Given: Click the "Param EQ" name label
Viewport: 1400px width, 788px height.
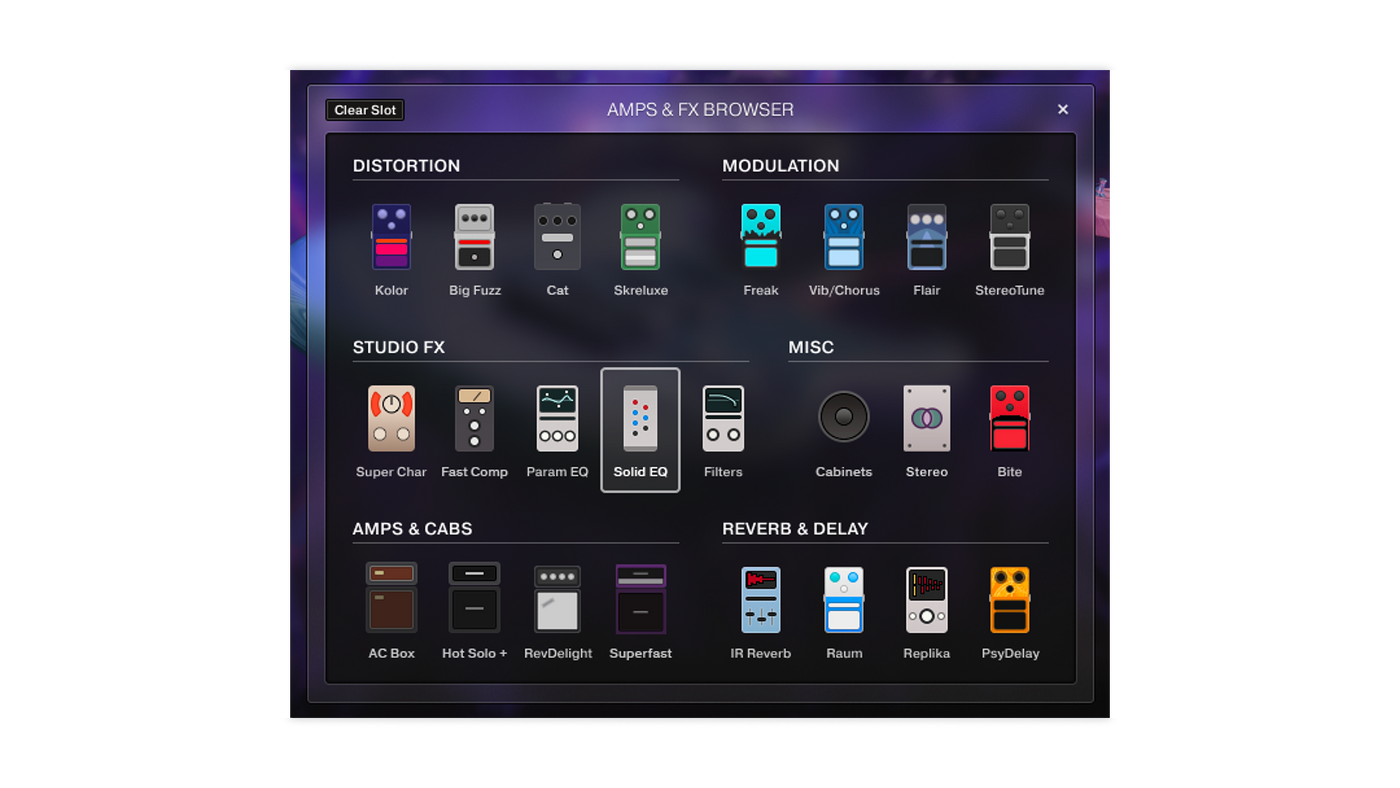Looking at the screenshot, I should pyautogui.click(x=558, y=472).
